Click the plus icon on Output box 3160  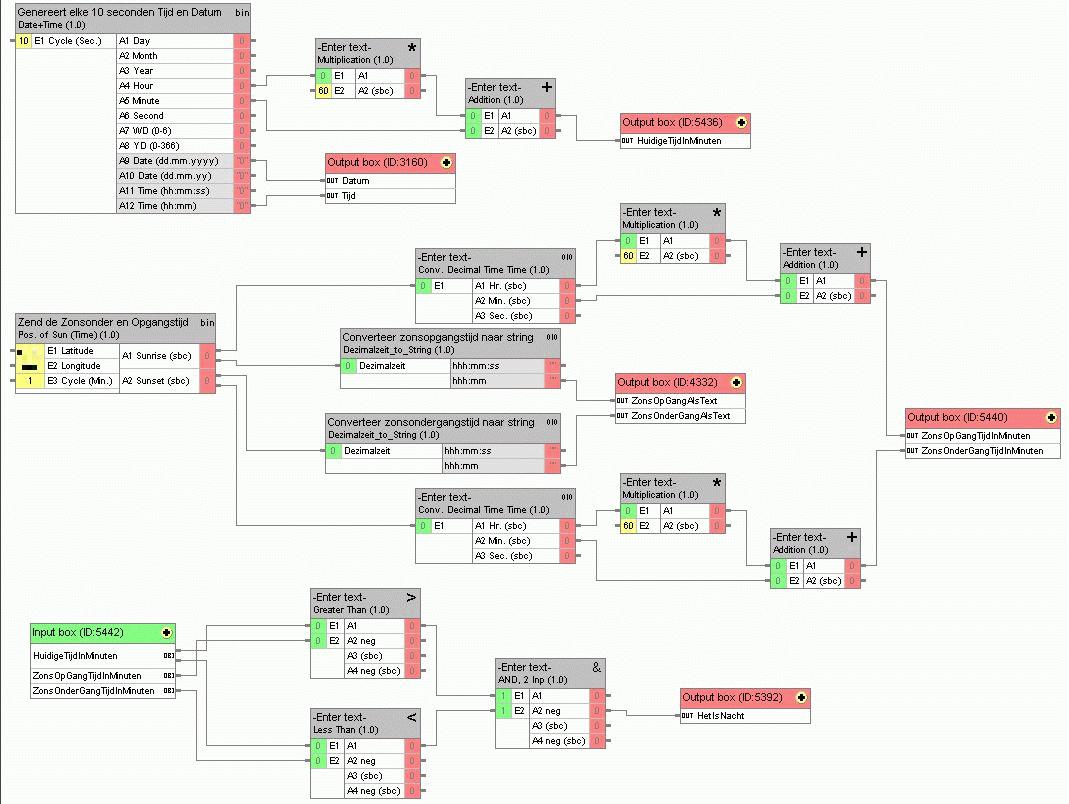[445, 161]
